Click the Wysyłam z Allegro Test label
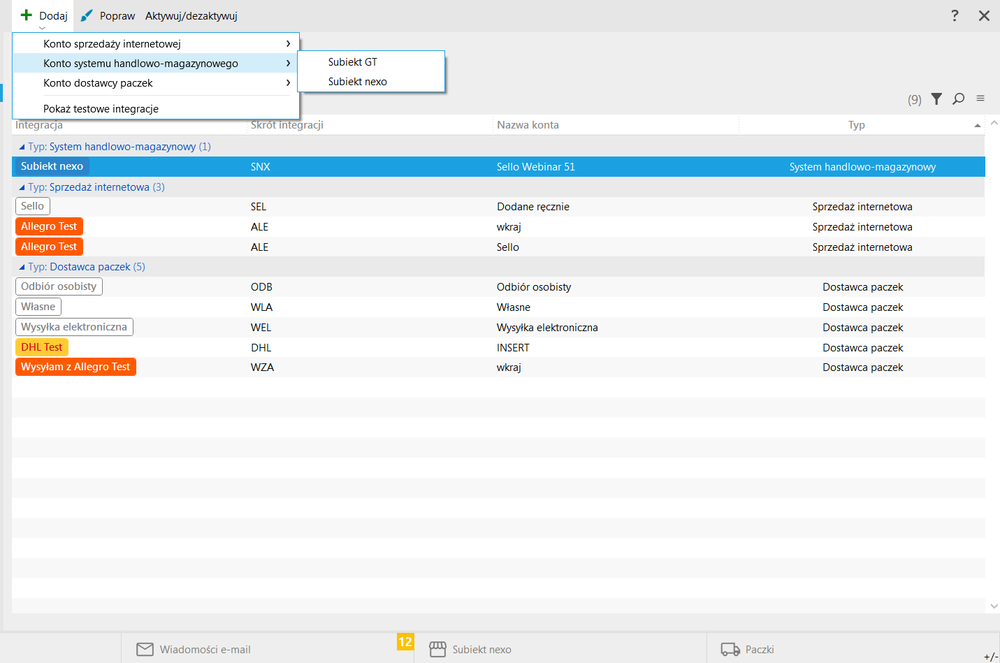 tap(76, 367)
